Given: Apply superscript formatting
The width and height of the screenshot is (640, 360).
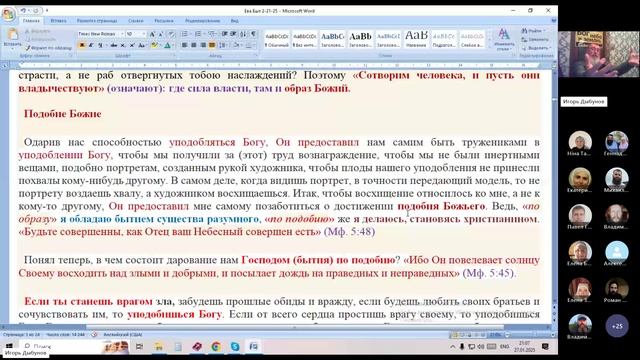Looking at the screenshot, I should point(132,45).
